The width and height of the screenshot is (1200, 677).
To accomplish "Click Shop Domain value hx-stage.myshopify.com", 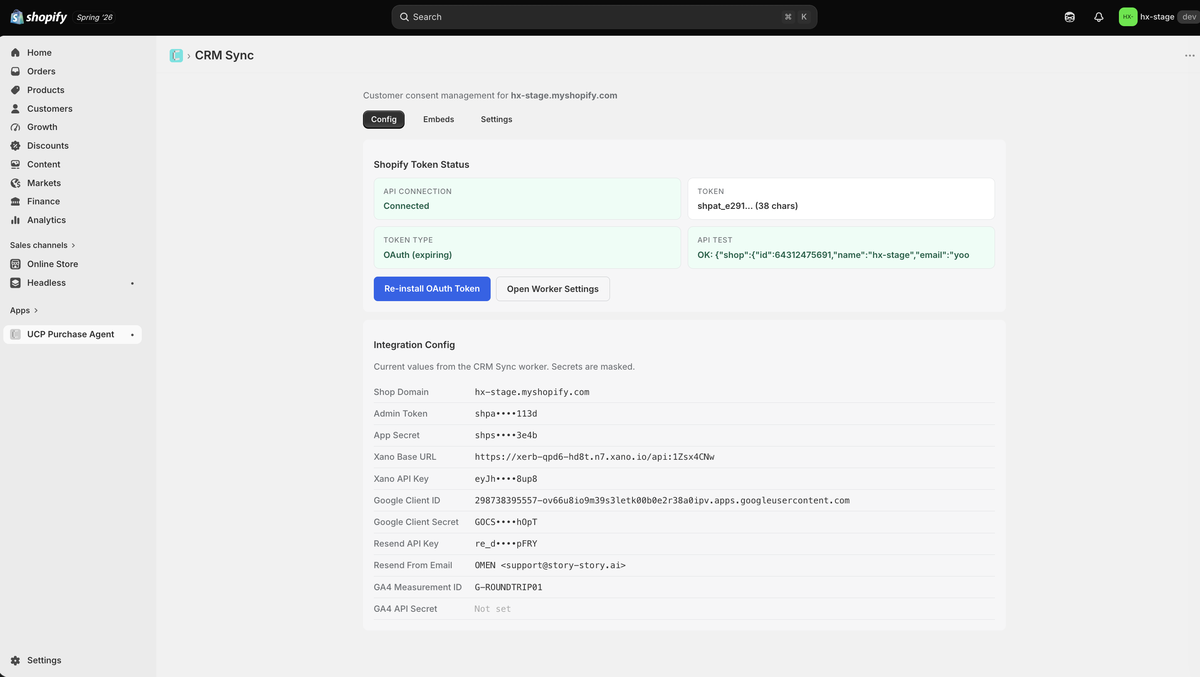I will tap(532, 392).
